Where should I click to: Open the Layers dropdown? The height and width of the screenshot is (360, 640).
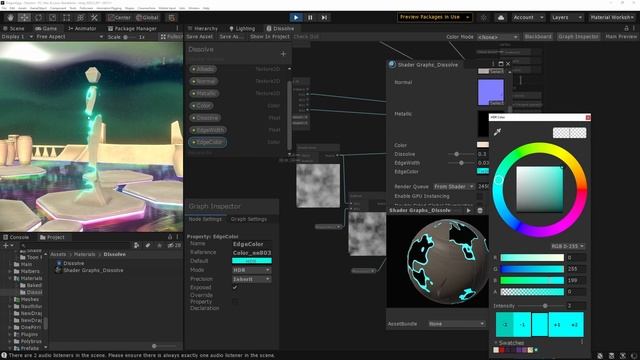[567, 18]
